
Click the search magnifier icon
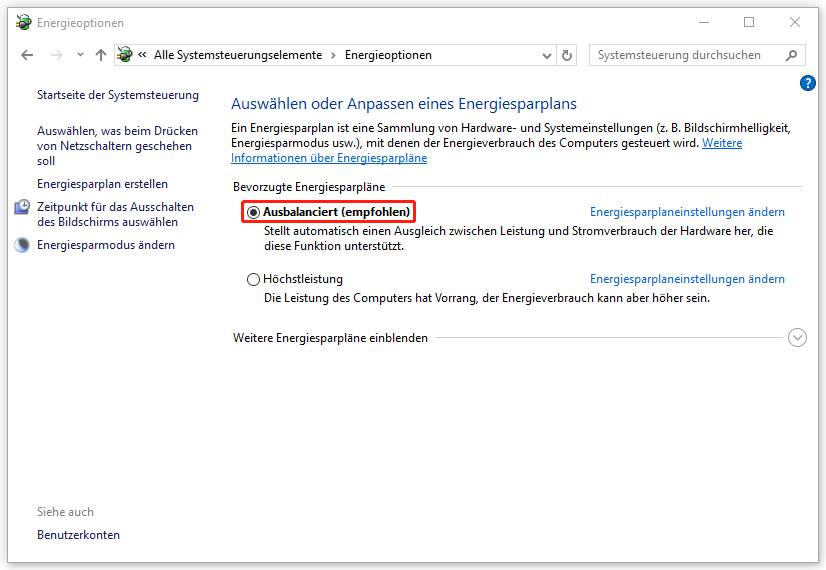click(791, 55)
